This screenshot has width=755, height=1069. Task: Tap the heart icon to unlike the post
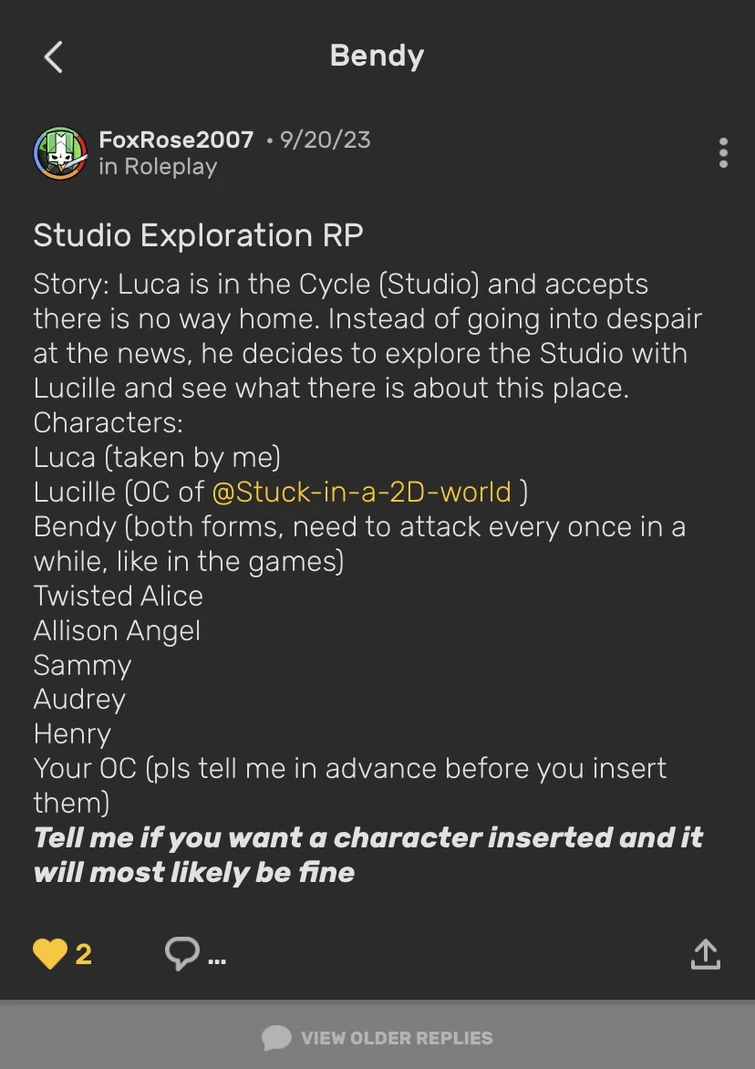point(50,951)
